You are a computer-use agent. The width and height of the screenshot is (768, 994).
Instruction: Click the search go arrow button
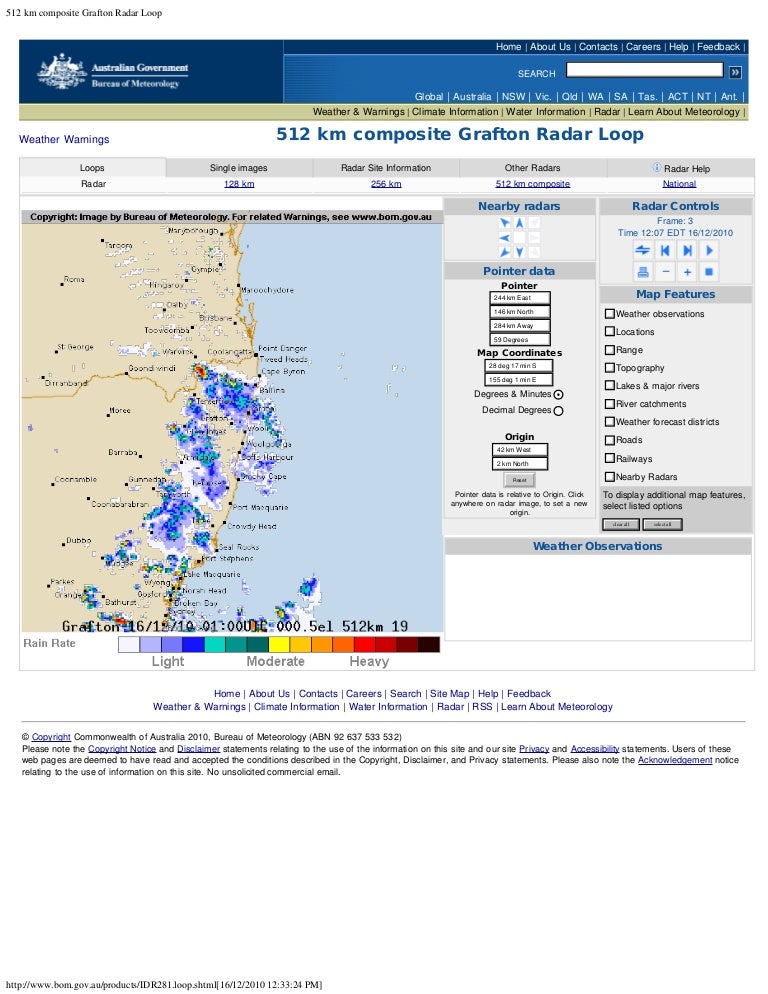(736, 71)
